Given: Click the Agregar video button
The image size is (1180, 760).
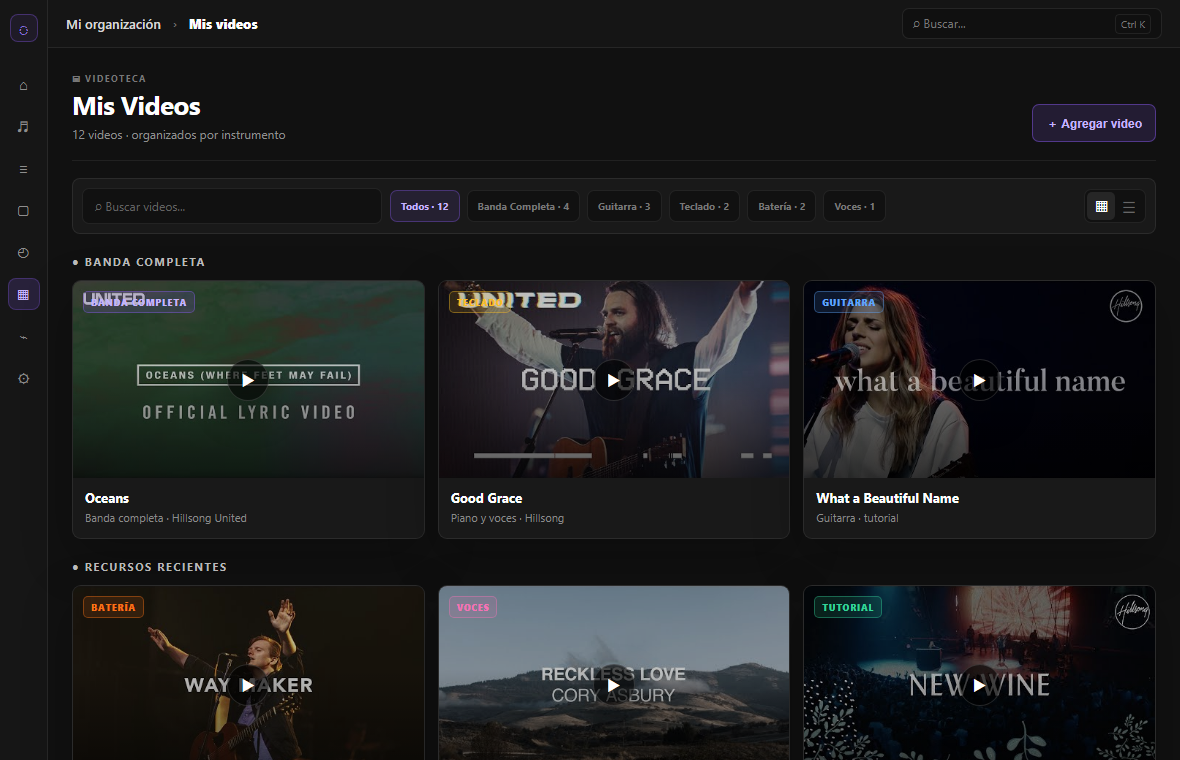Looking at the screenshot, I should (x=1093, y=123).
